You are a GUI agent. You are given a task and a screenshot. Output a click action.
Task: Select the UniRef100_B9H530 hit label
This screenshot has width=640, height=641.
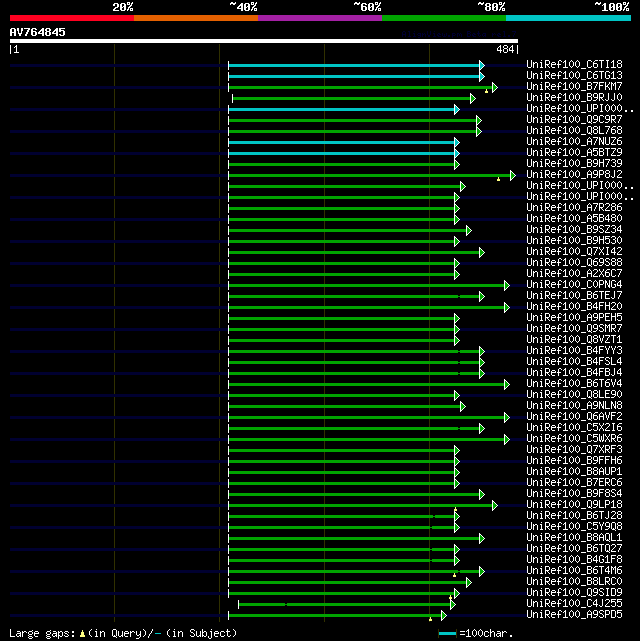pyautogui.click(x=574, y=240)
